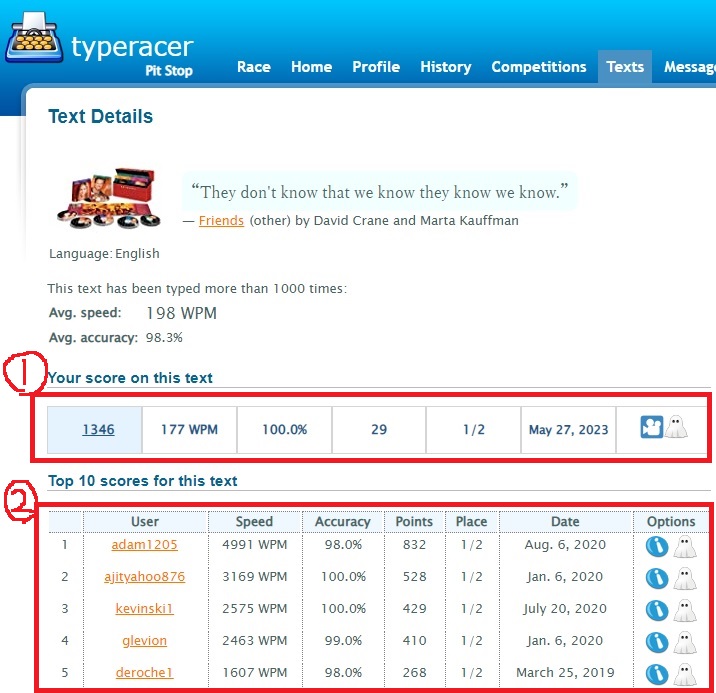Click the Aug. 6, 2020 date
The width and height of the screenshot is (716, 693).
point(565,545)
